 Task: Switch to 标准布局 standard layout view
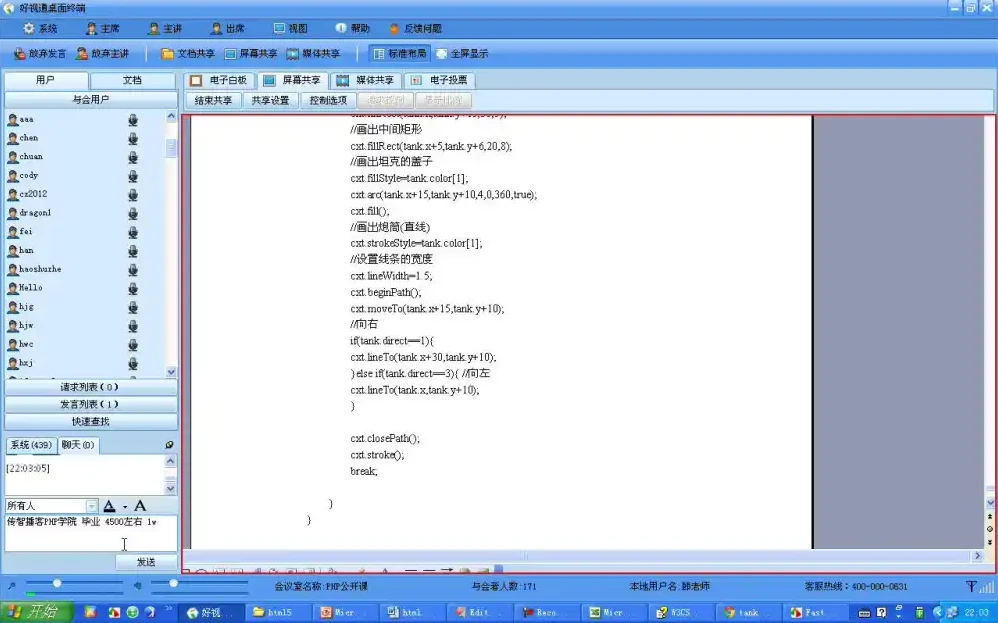[402, 53]
